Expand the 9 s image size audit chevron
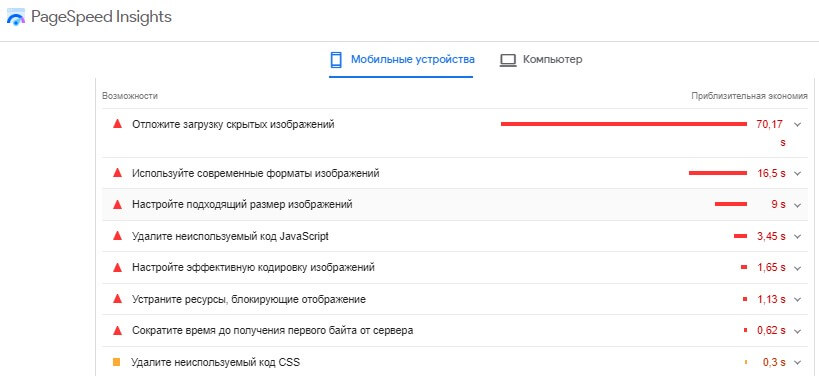Screen dimensions: 819x376 (x=797, y=205)
